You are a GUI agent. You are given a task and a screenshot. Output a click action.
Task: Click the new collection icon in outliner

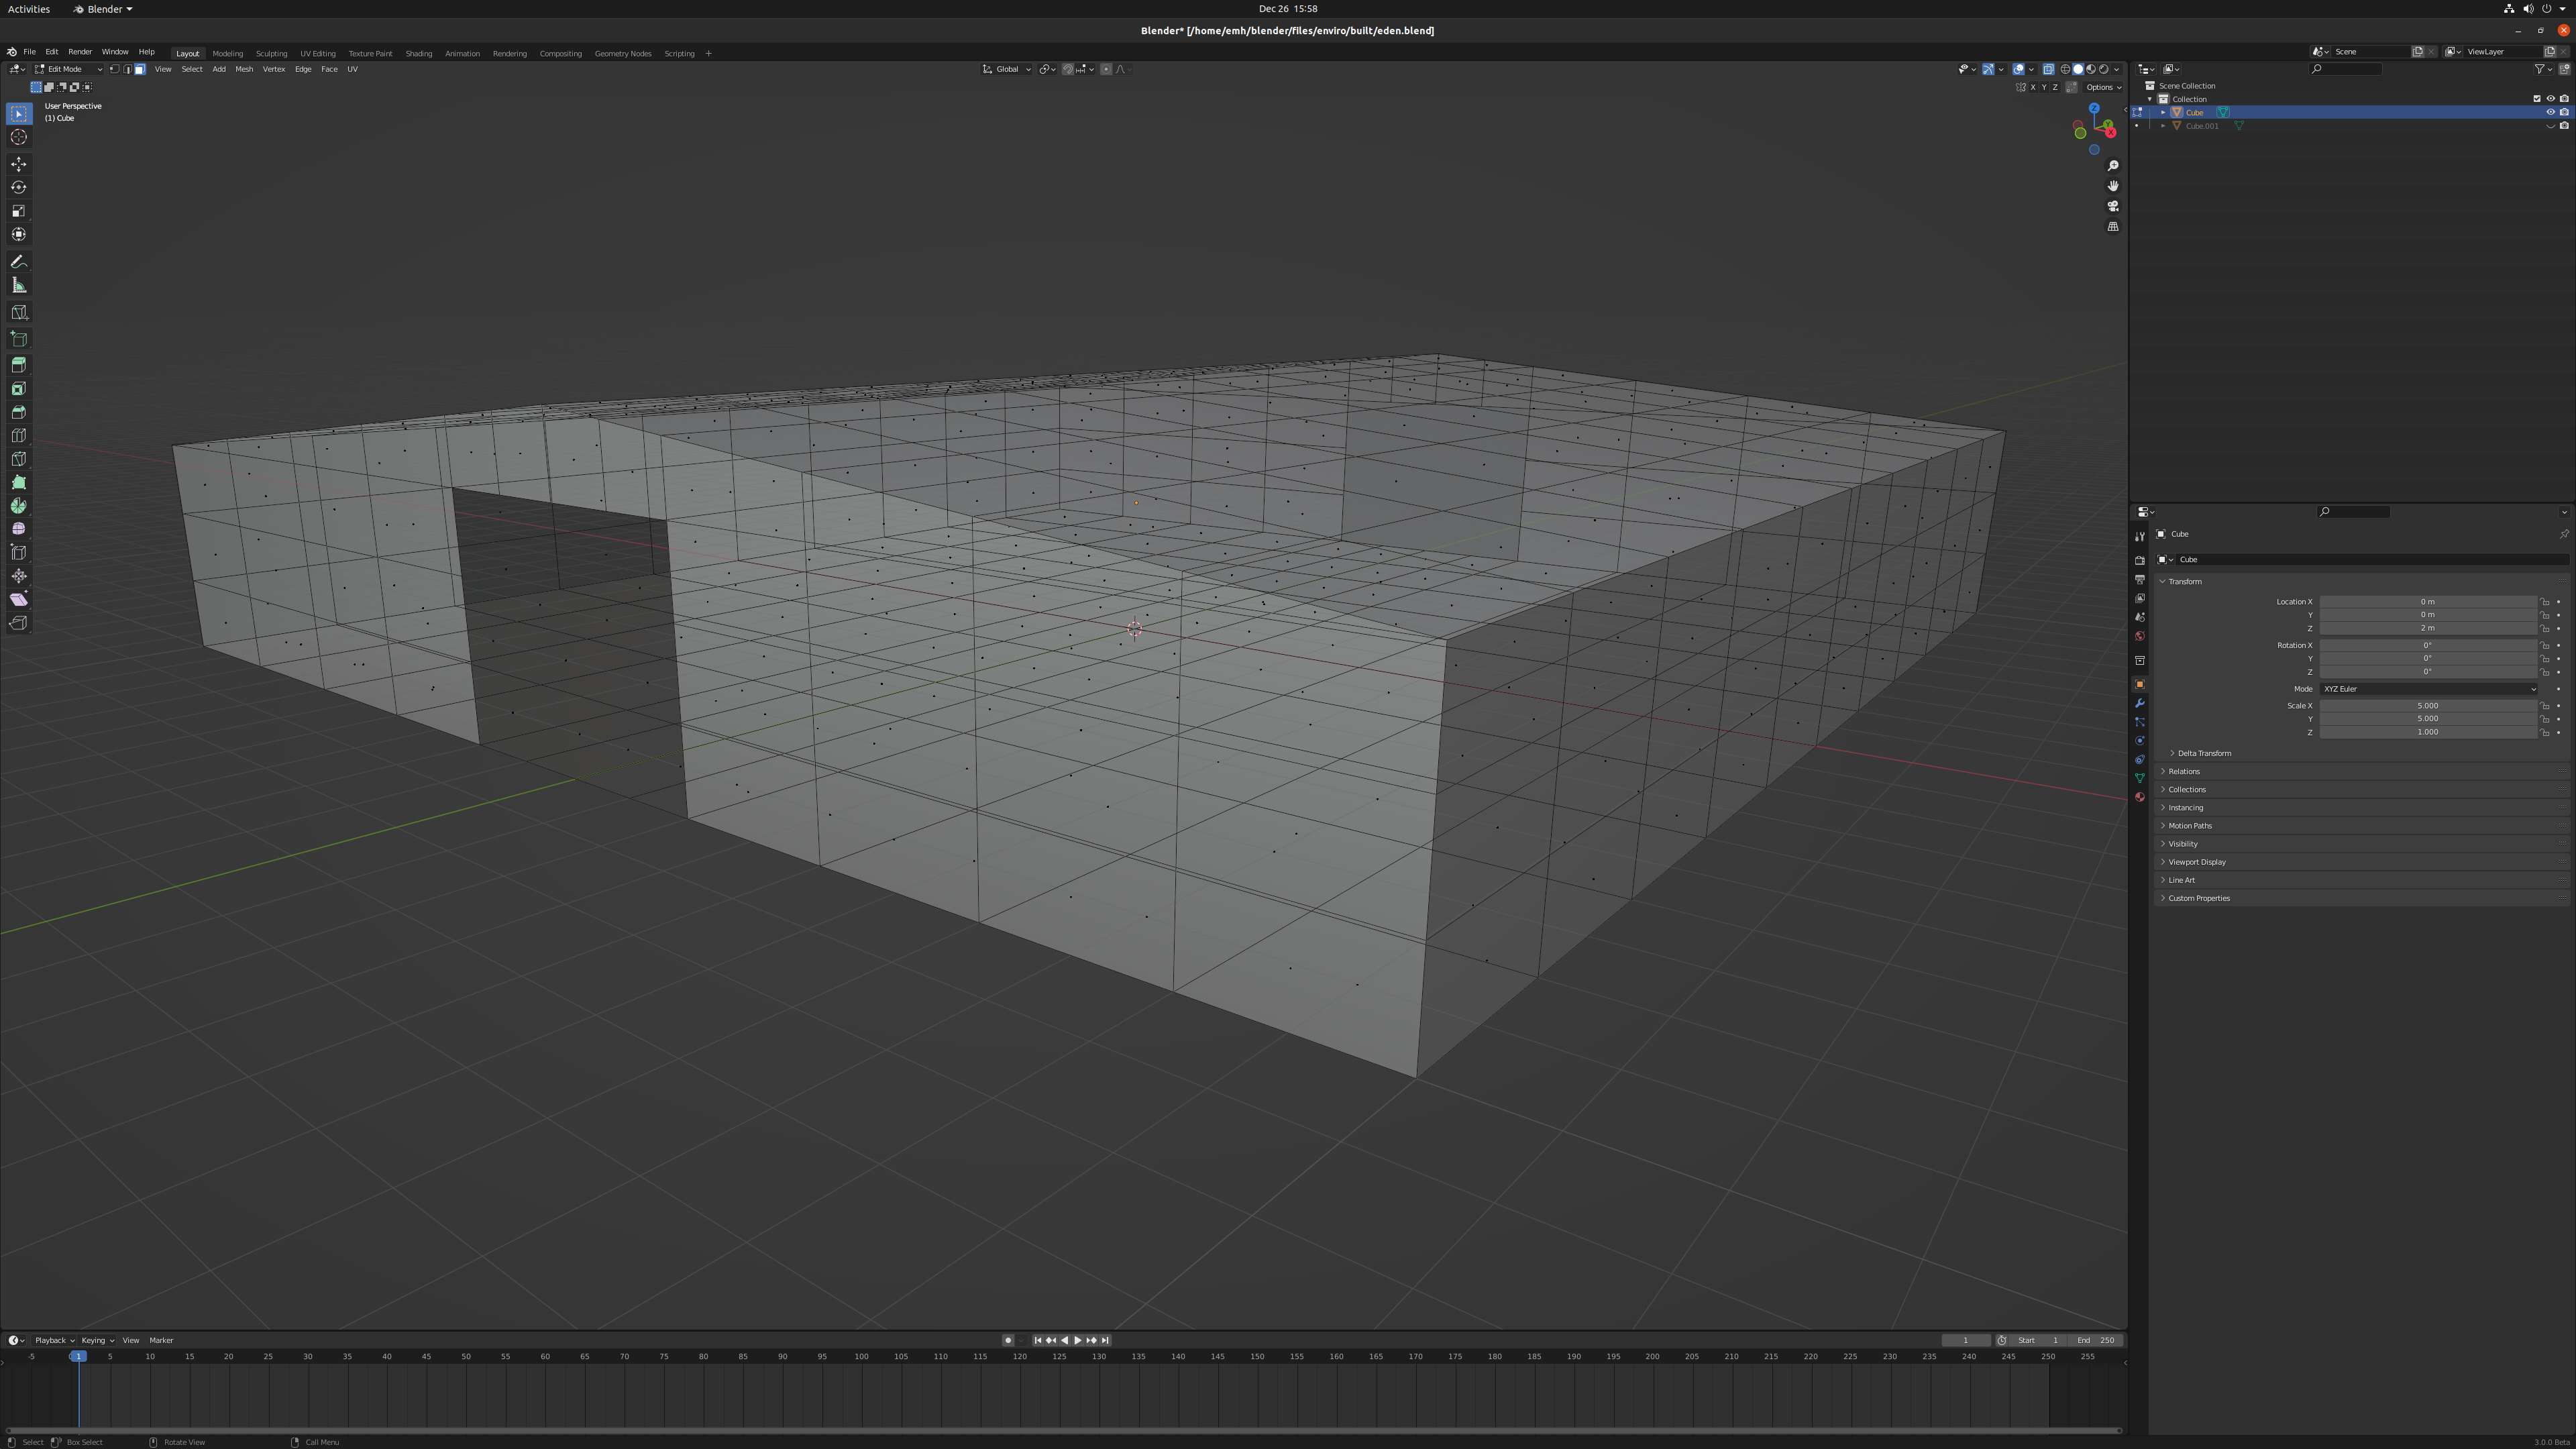tap(2565, 69)
